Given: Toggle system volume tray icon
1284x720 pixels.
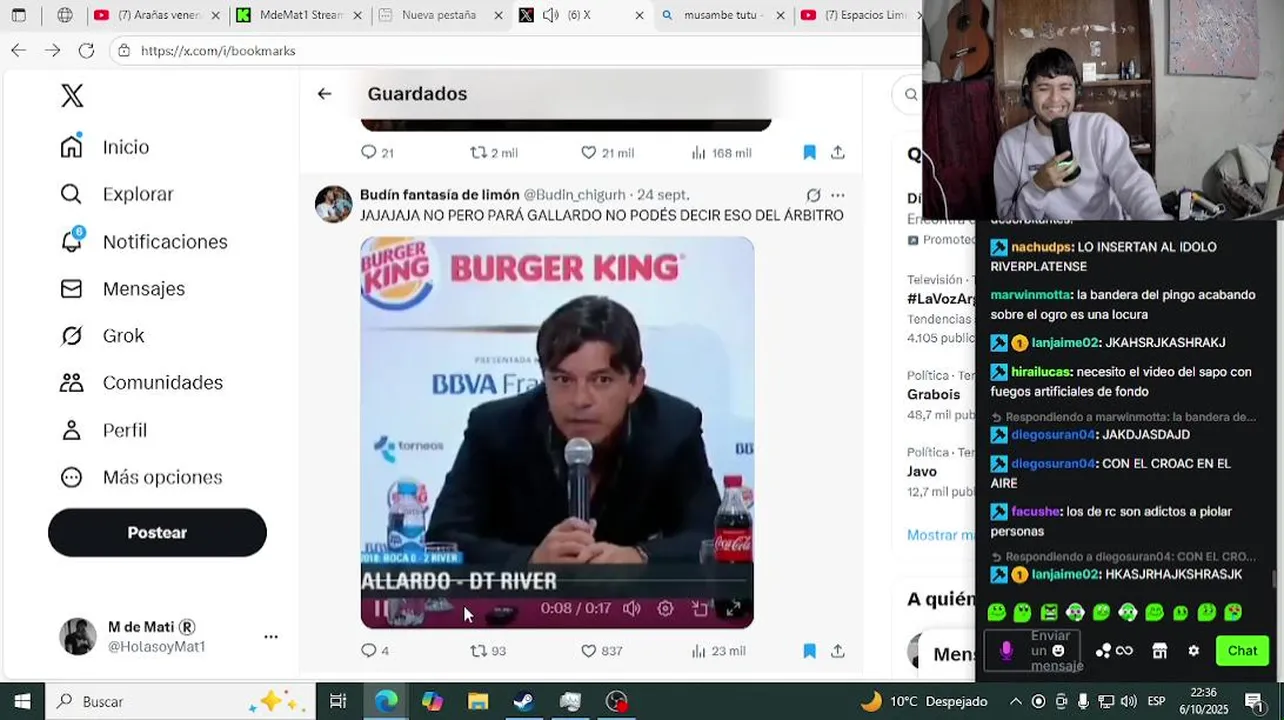Looking at the screenshot, I should pyautogui.click(x=1128, y=701).
